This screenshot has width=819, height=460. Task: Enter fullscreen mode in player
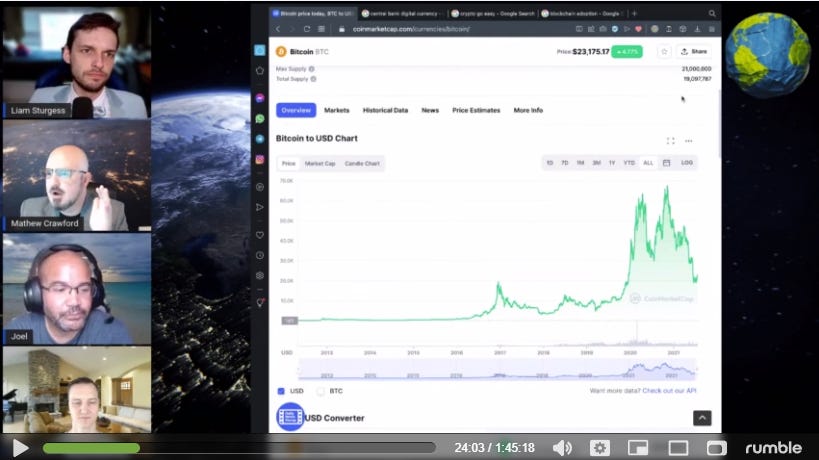[716, 448]
